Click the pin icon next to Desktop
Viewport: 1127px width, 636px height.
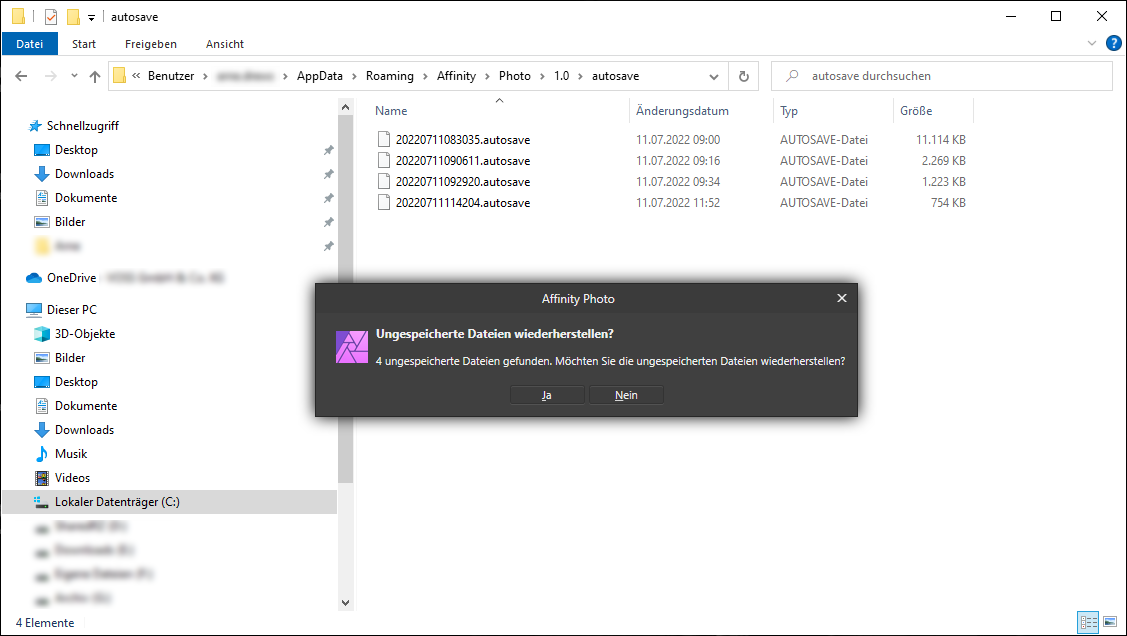point(328,150)
